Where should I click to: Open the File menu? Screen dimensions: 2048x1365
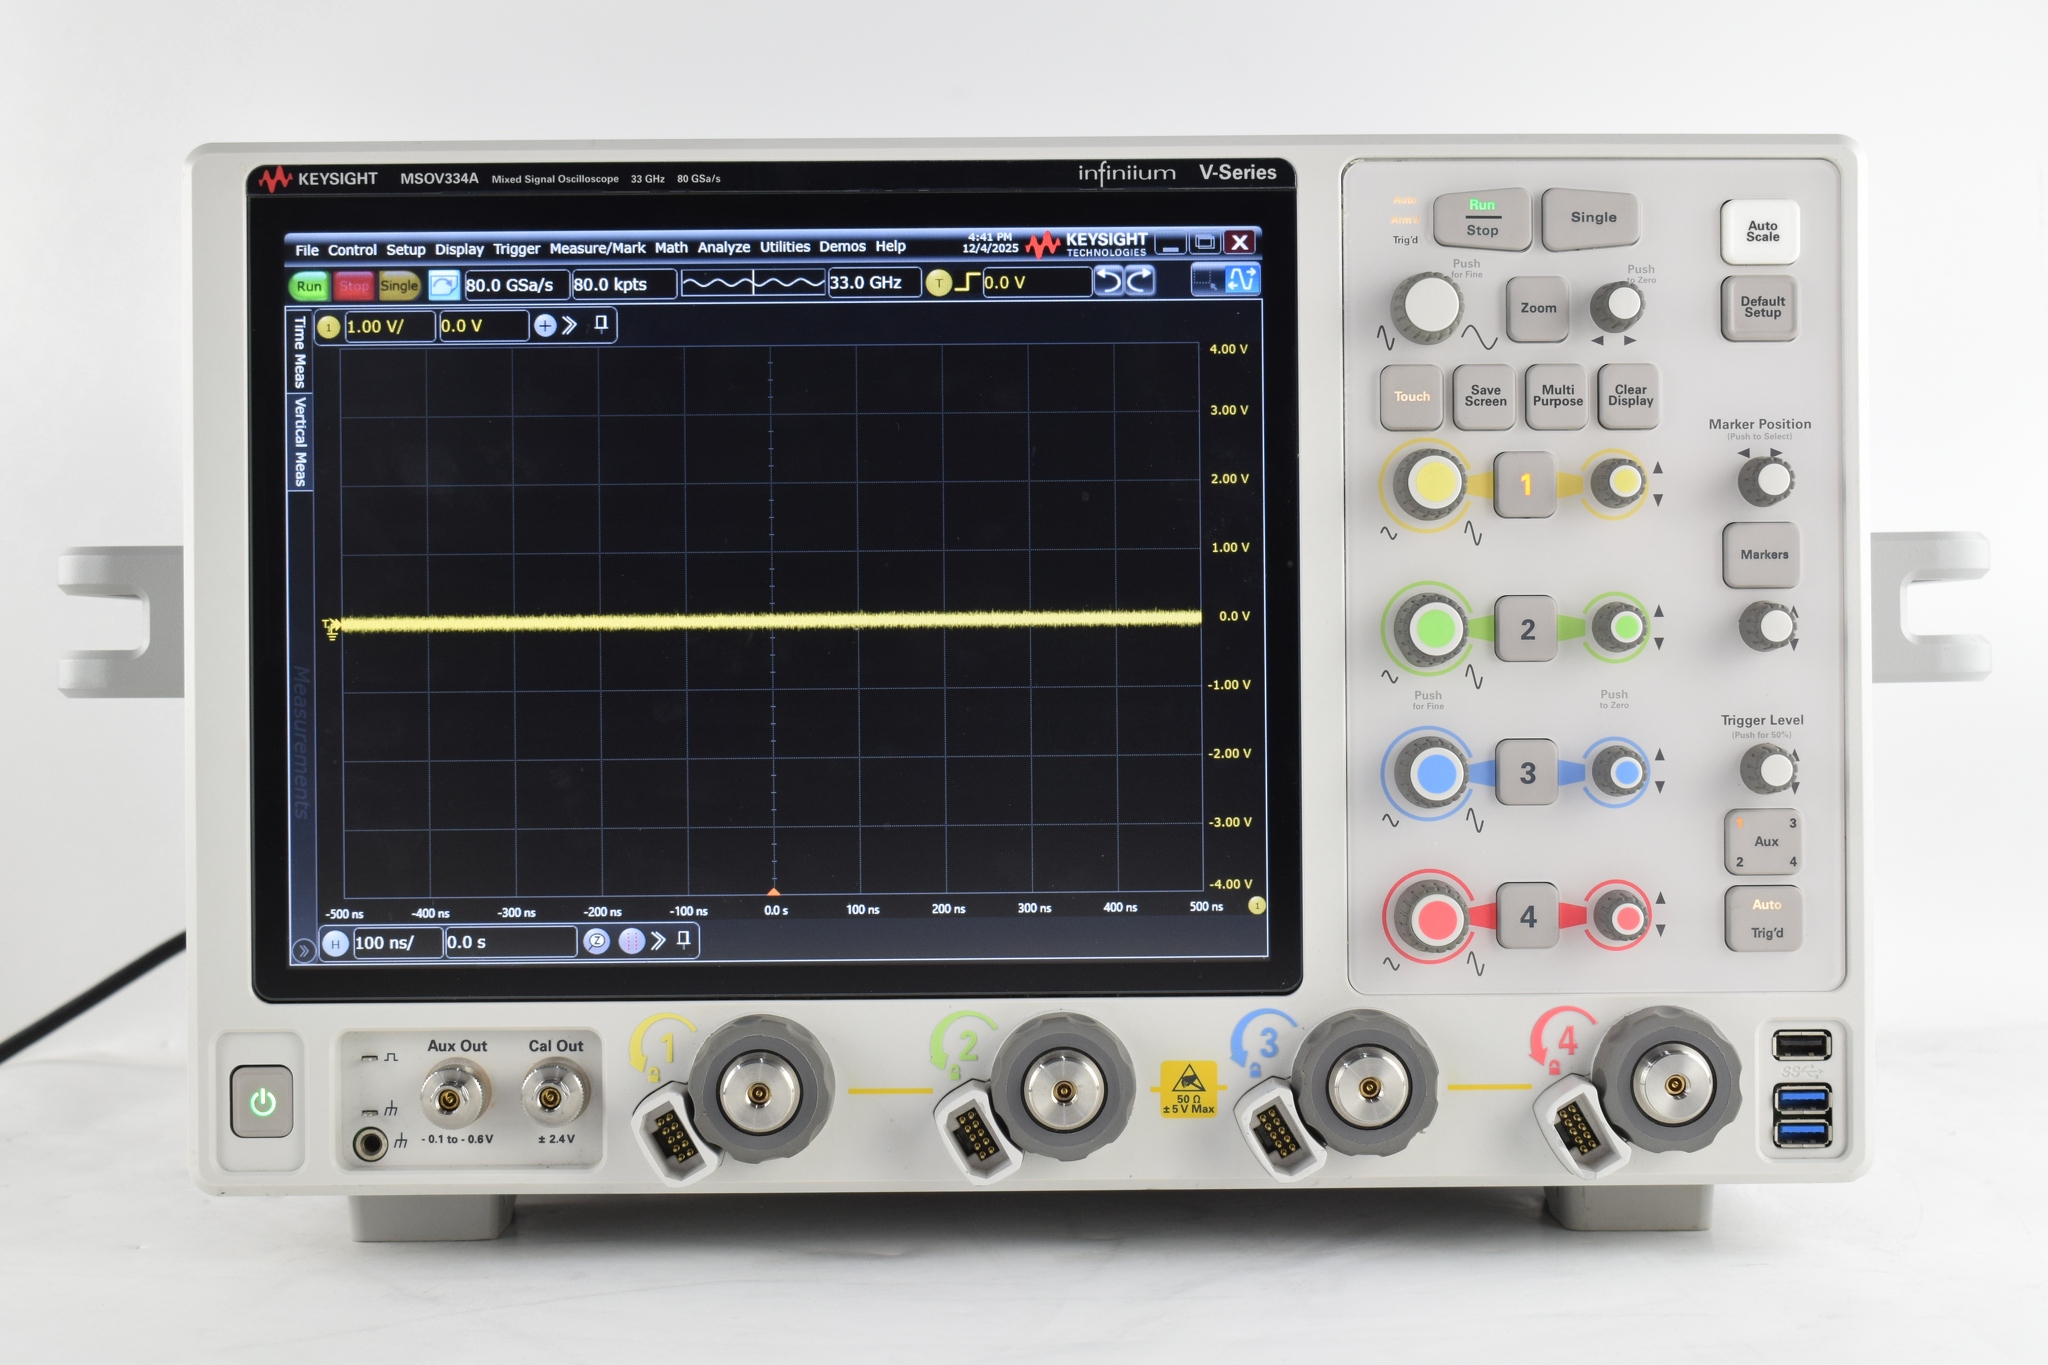(x=307, y=250)
